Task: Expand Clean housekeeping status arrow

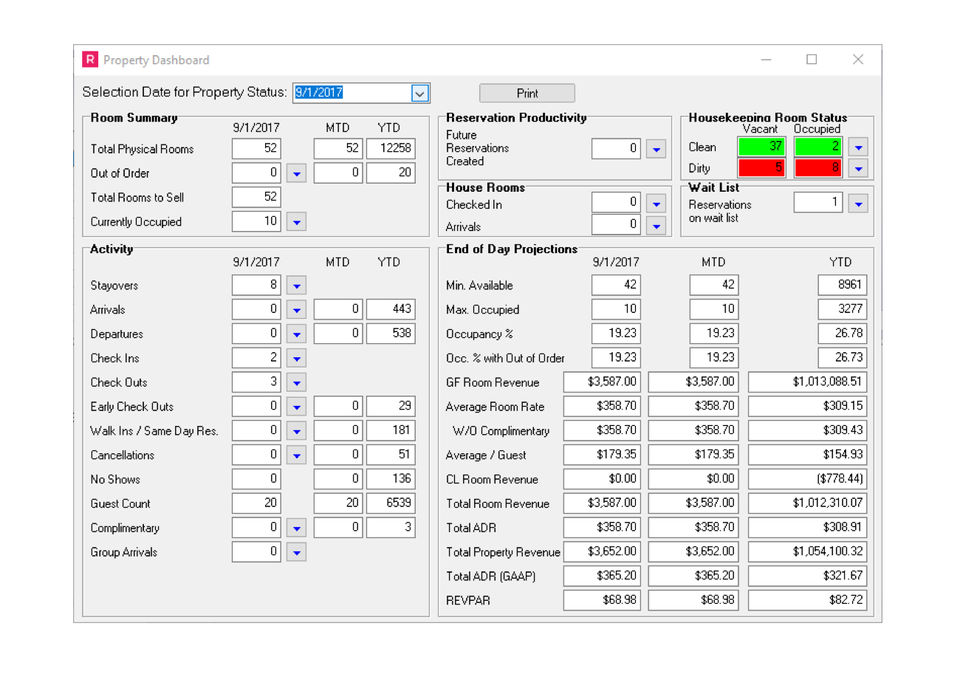Action: (858, 147)
